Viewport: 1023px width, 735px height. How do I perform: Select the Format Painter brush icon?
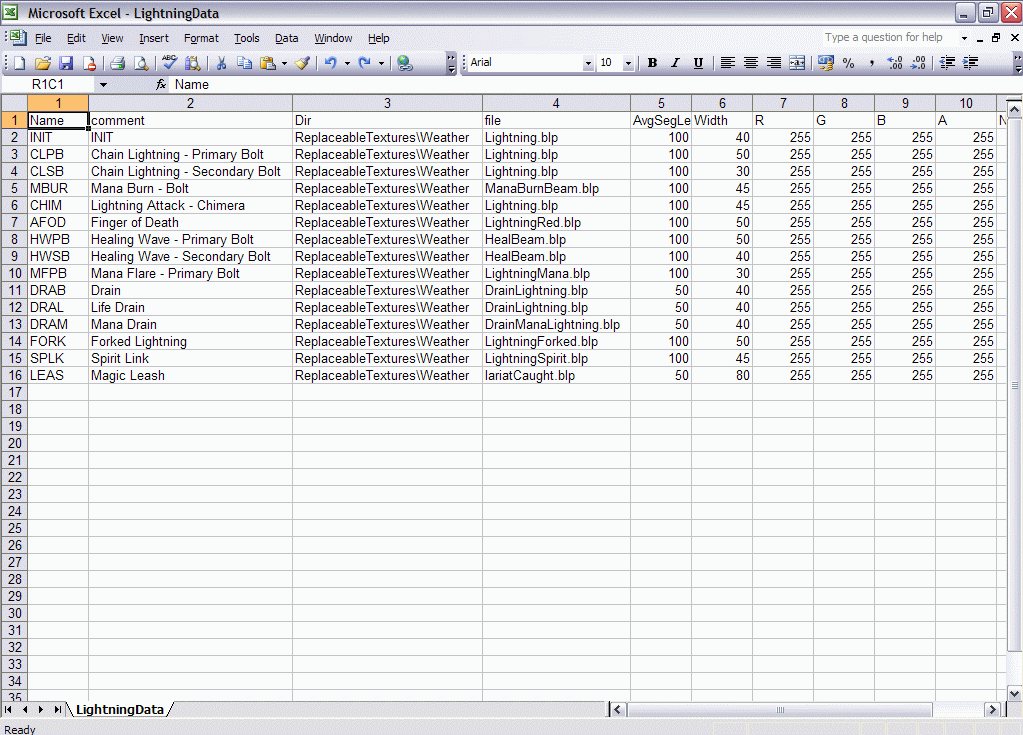pos(302,63)
